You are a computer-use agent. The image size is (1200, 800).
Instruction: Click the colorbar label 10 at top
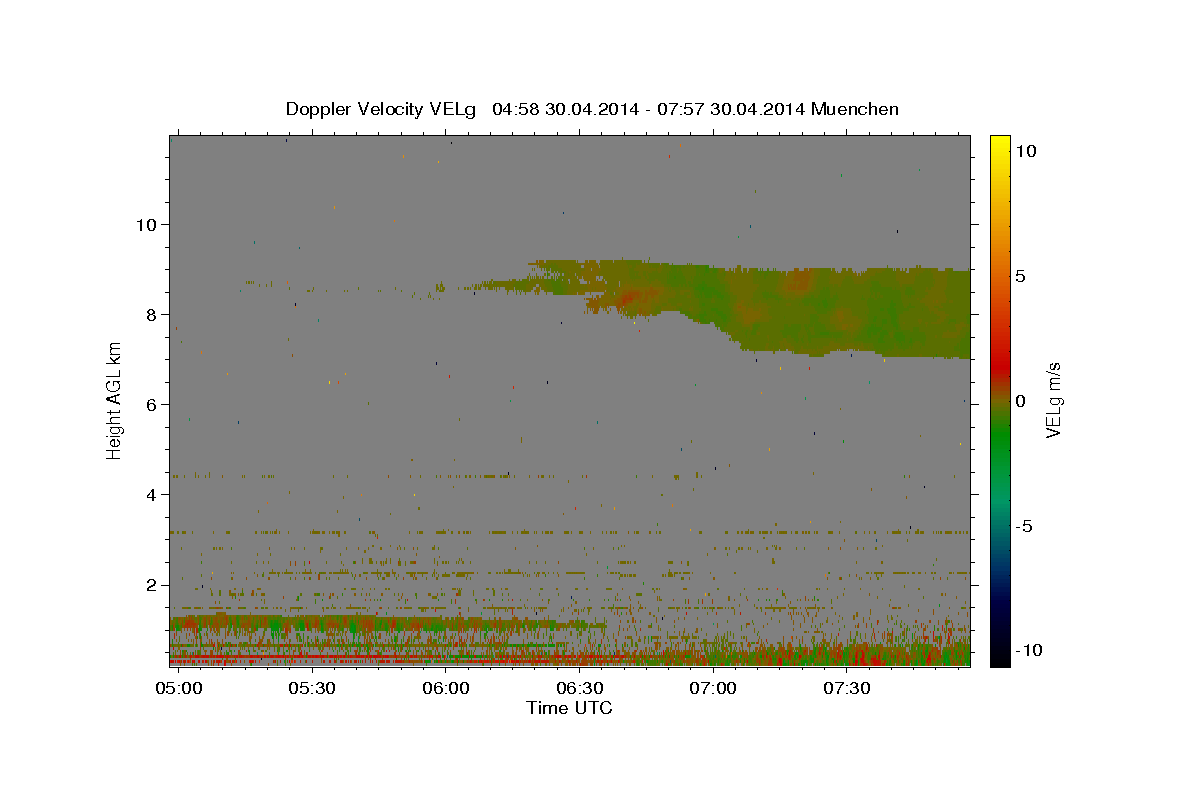[1025, 151]
